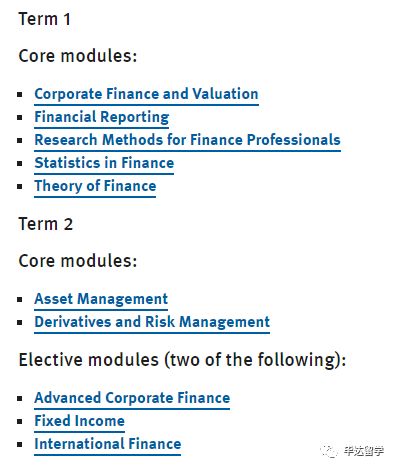
Task: Open the Fixed Income elective link
Action: point(79,421)
